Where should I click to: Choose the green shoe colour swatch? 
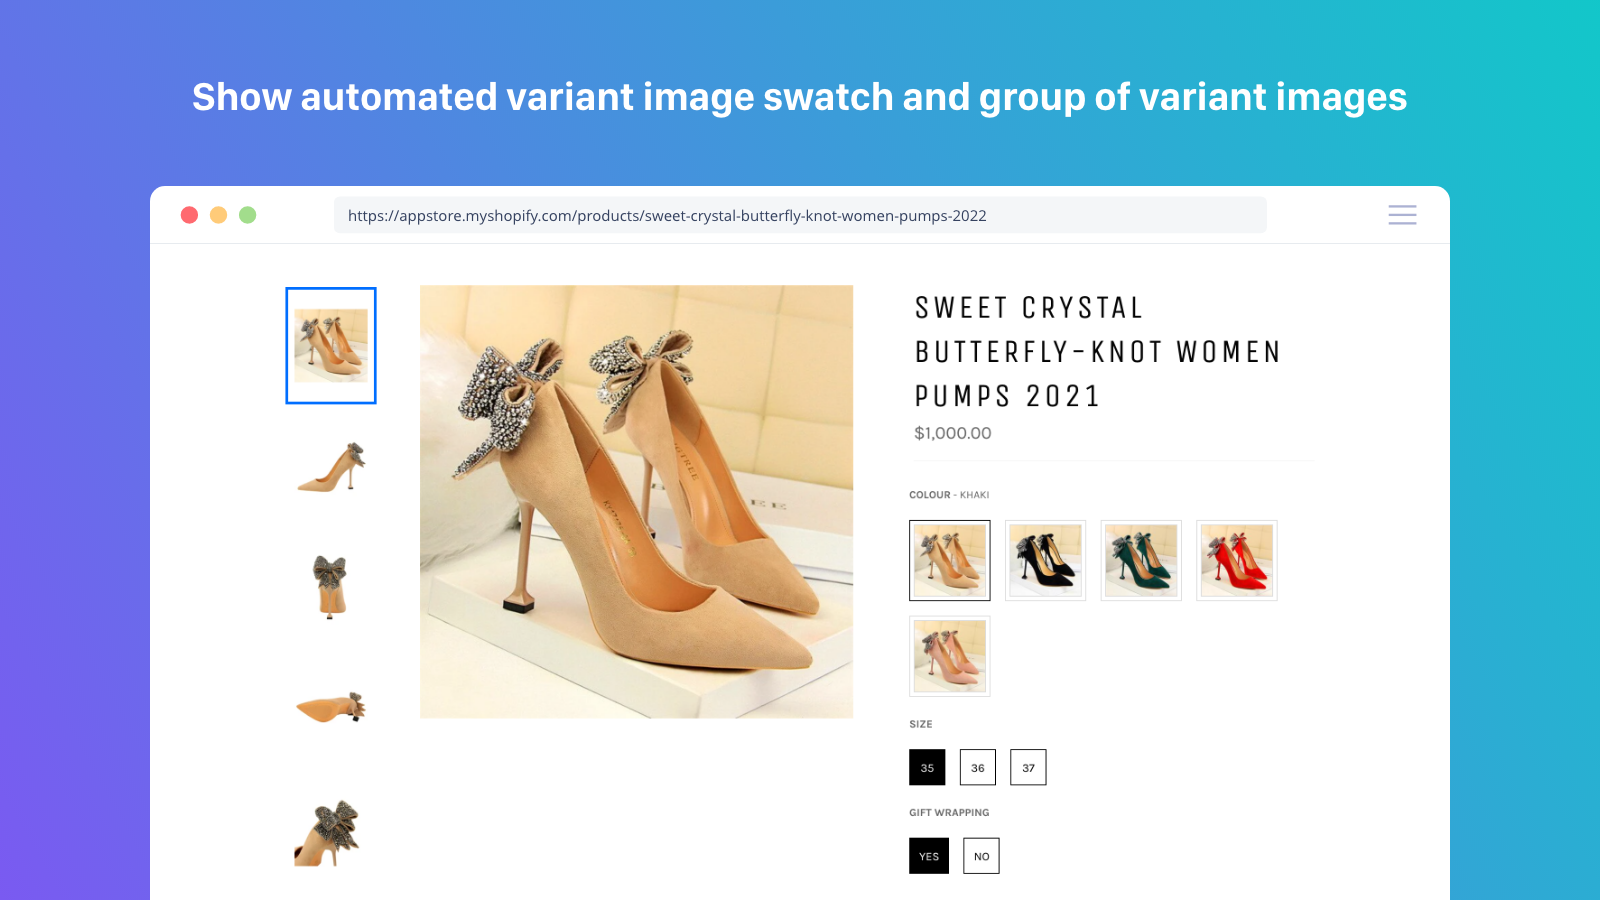coord(1141,560)
